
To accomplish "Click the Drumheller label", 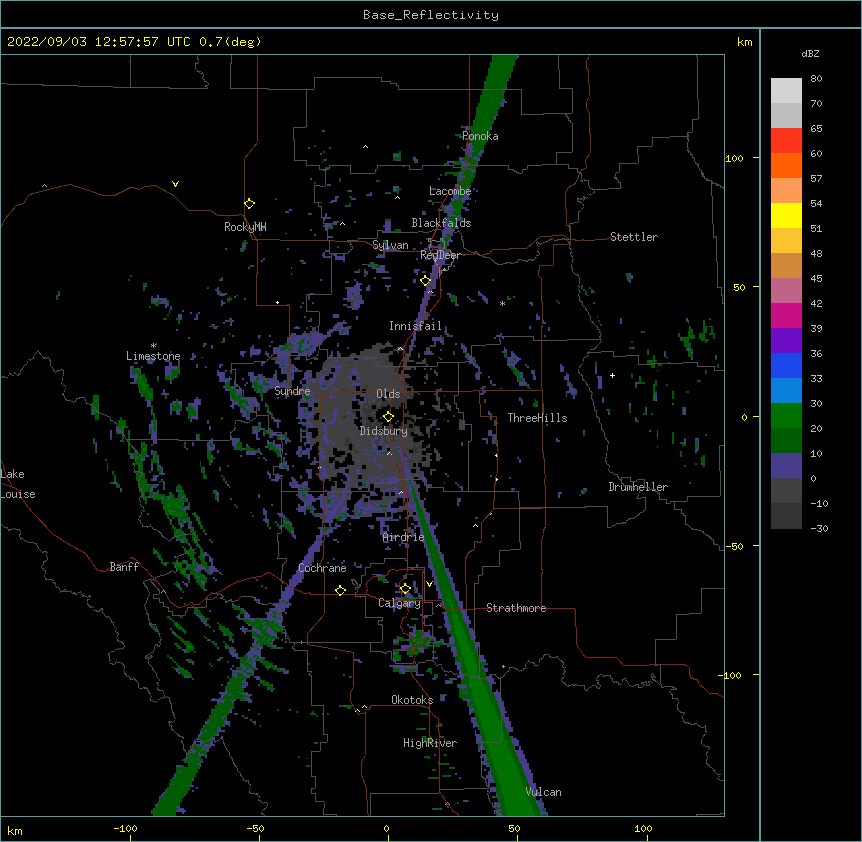I will click(638, 487).
